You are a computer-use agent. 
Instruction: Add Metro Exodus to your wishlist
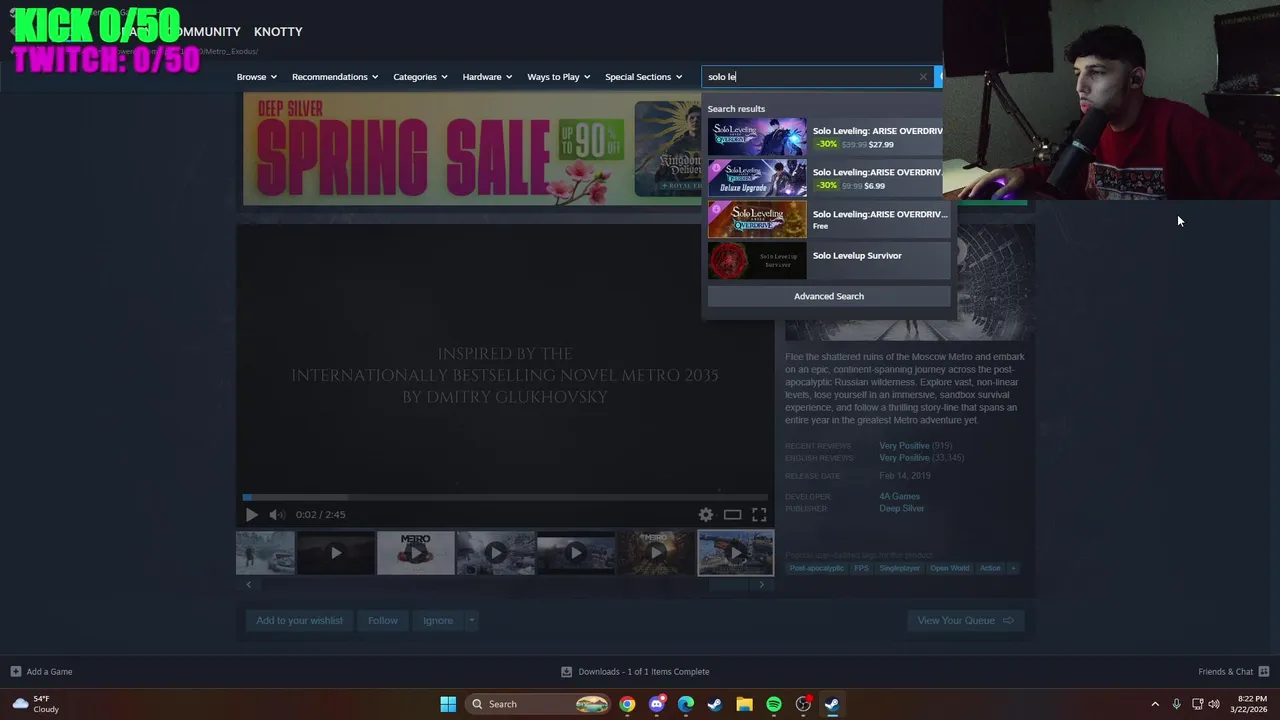[299, 621]
